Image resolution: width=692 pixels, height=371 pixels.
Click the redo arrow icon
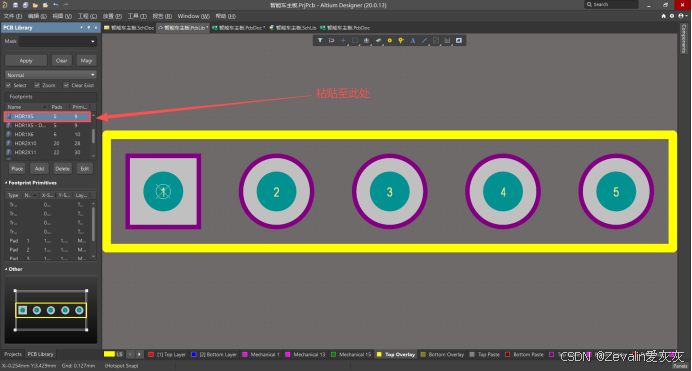pyautogui.click(x=66, y=5)
